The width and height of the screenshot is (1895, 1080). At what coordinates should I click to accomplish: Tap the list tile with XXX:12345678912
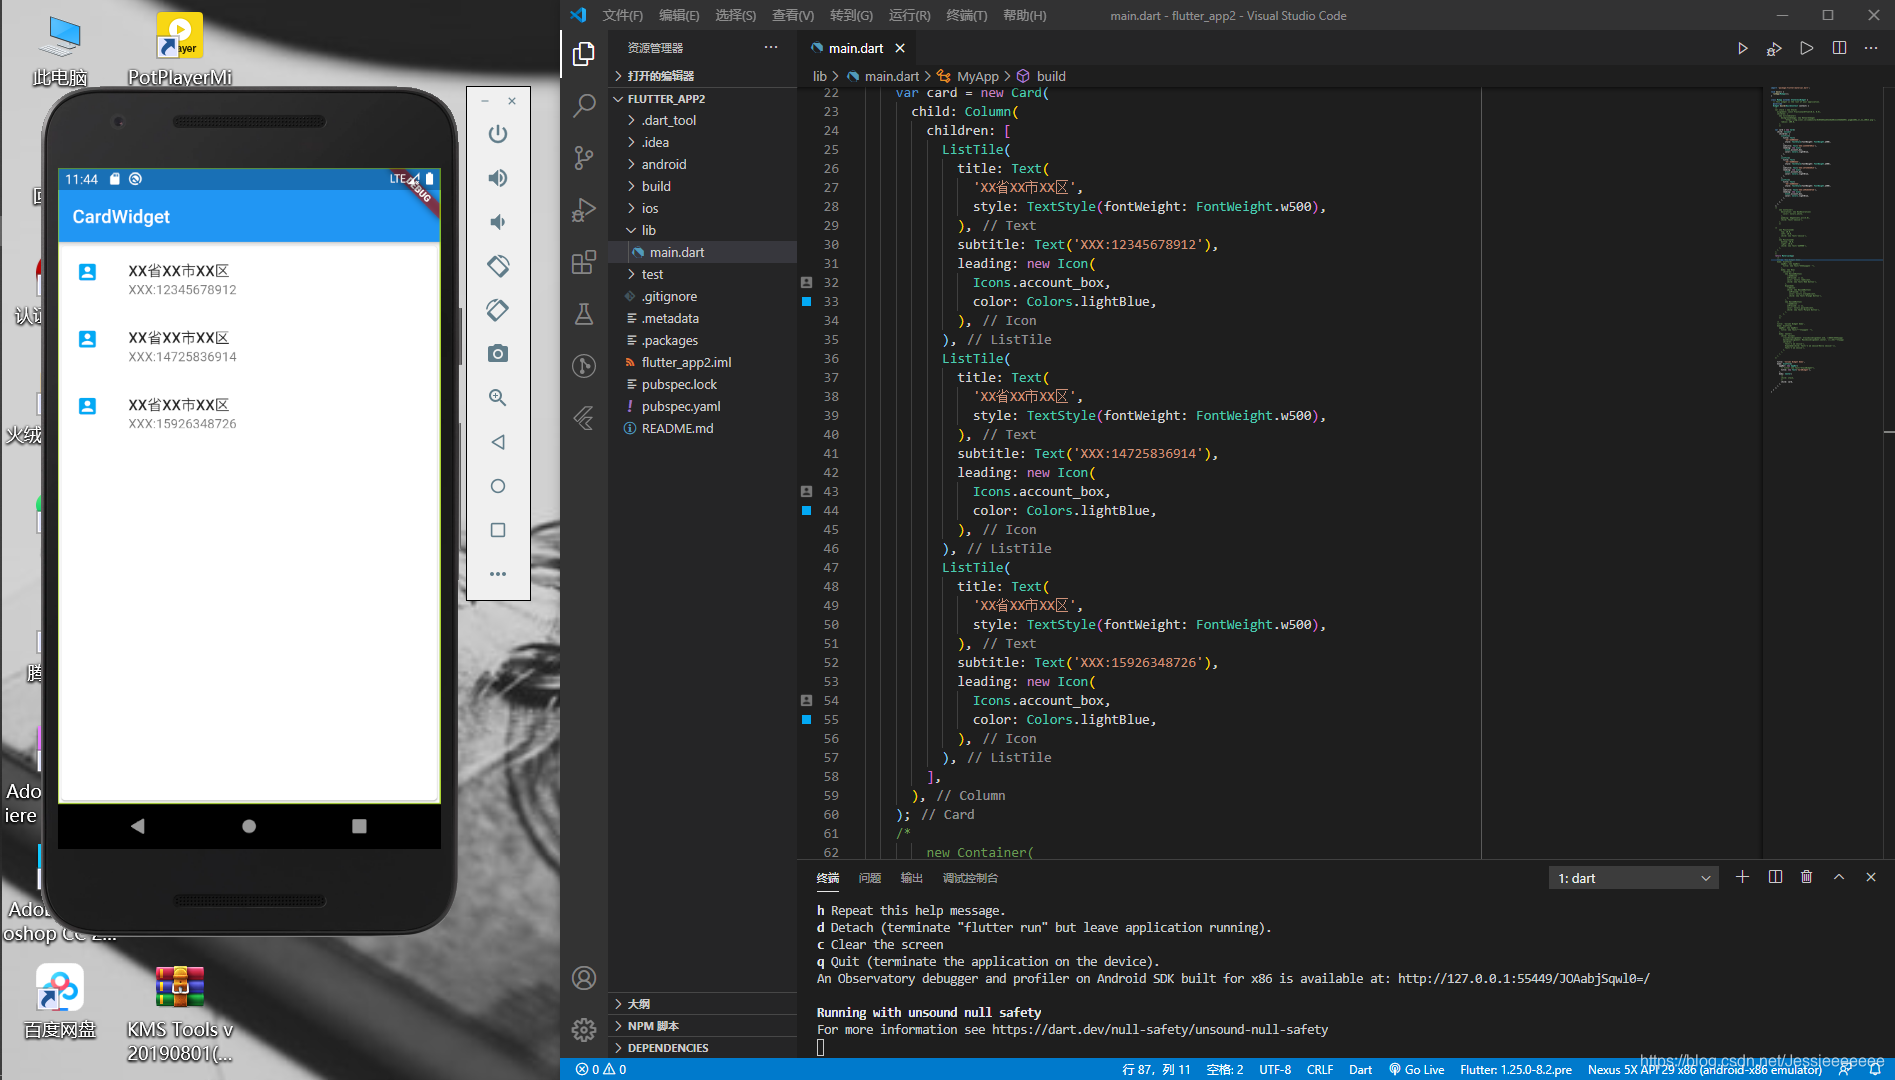[249, 279]
